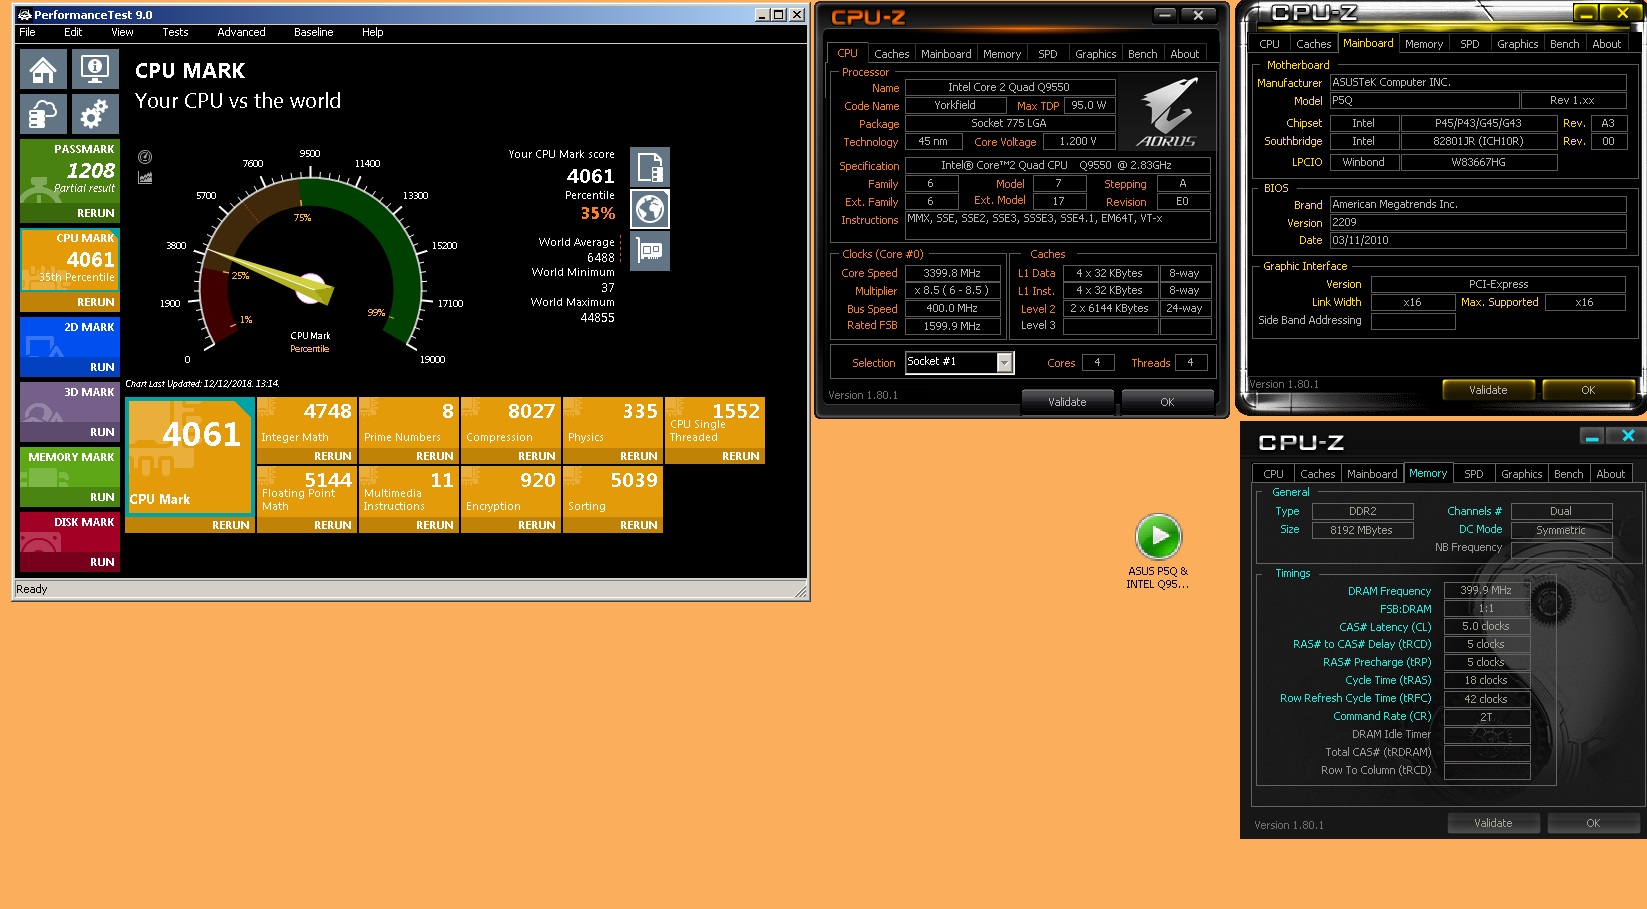Rerun the Floating Point Math test
The height and width of the screenshot is (909, 1647).
tap(332, 525)
